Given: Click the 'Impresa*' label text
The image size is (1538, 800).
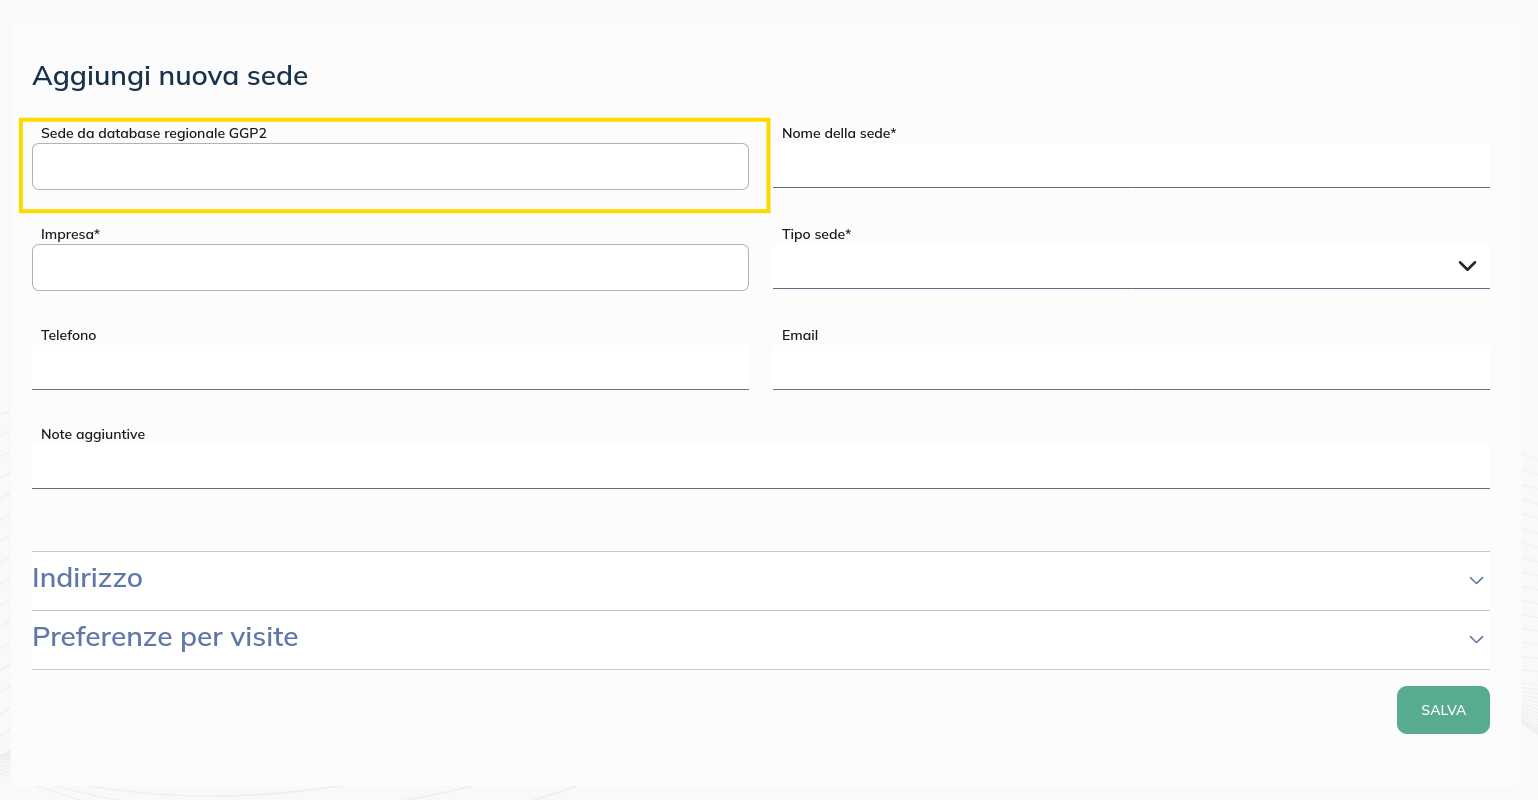Looking at the screenshot, I should click(70, 234).
